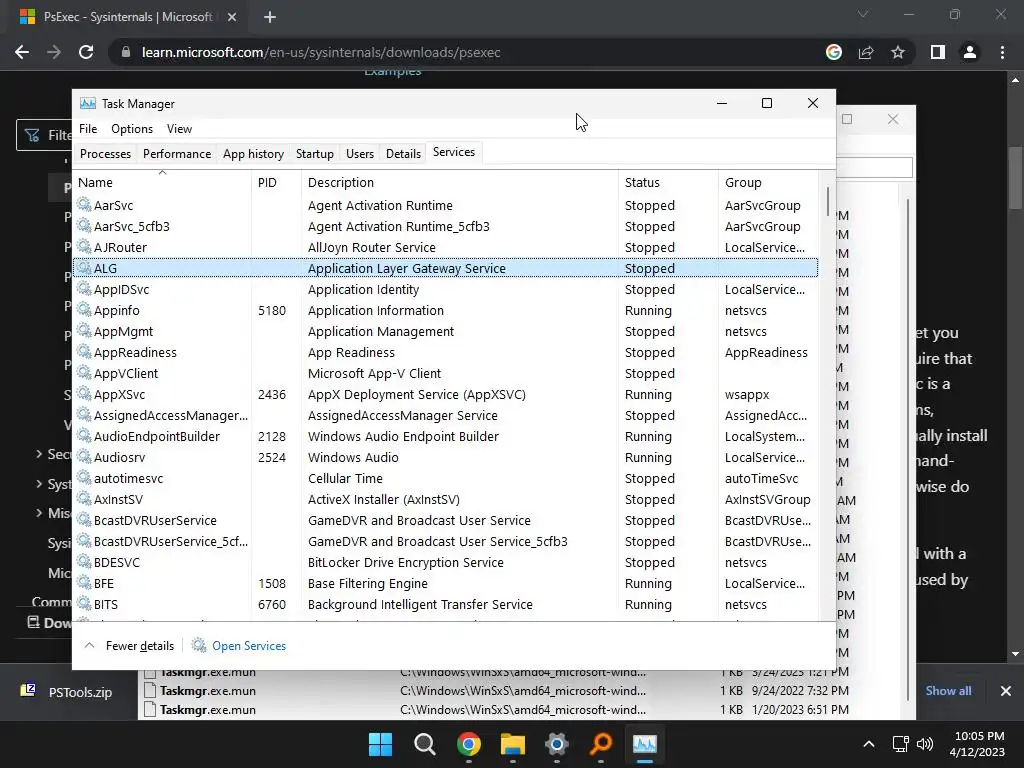Open the View menu in Task Manager
The image size is (1024, 768).
(x=179, y=129)
